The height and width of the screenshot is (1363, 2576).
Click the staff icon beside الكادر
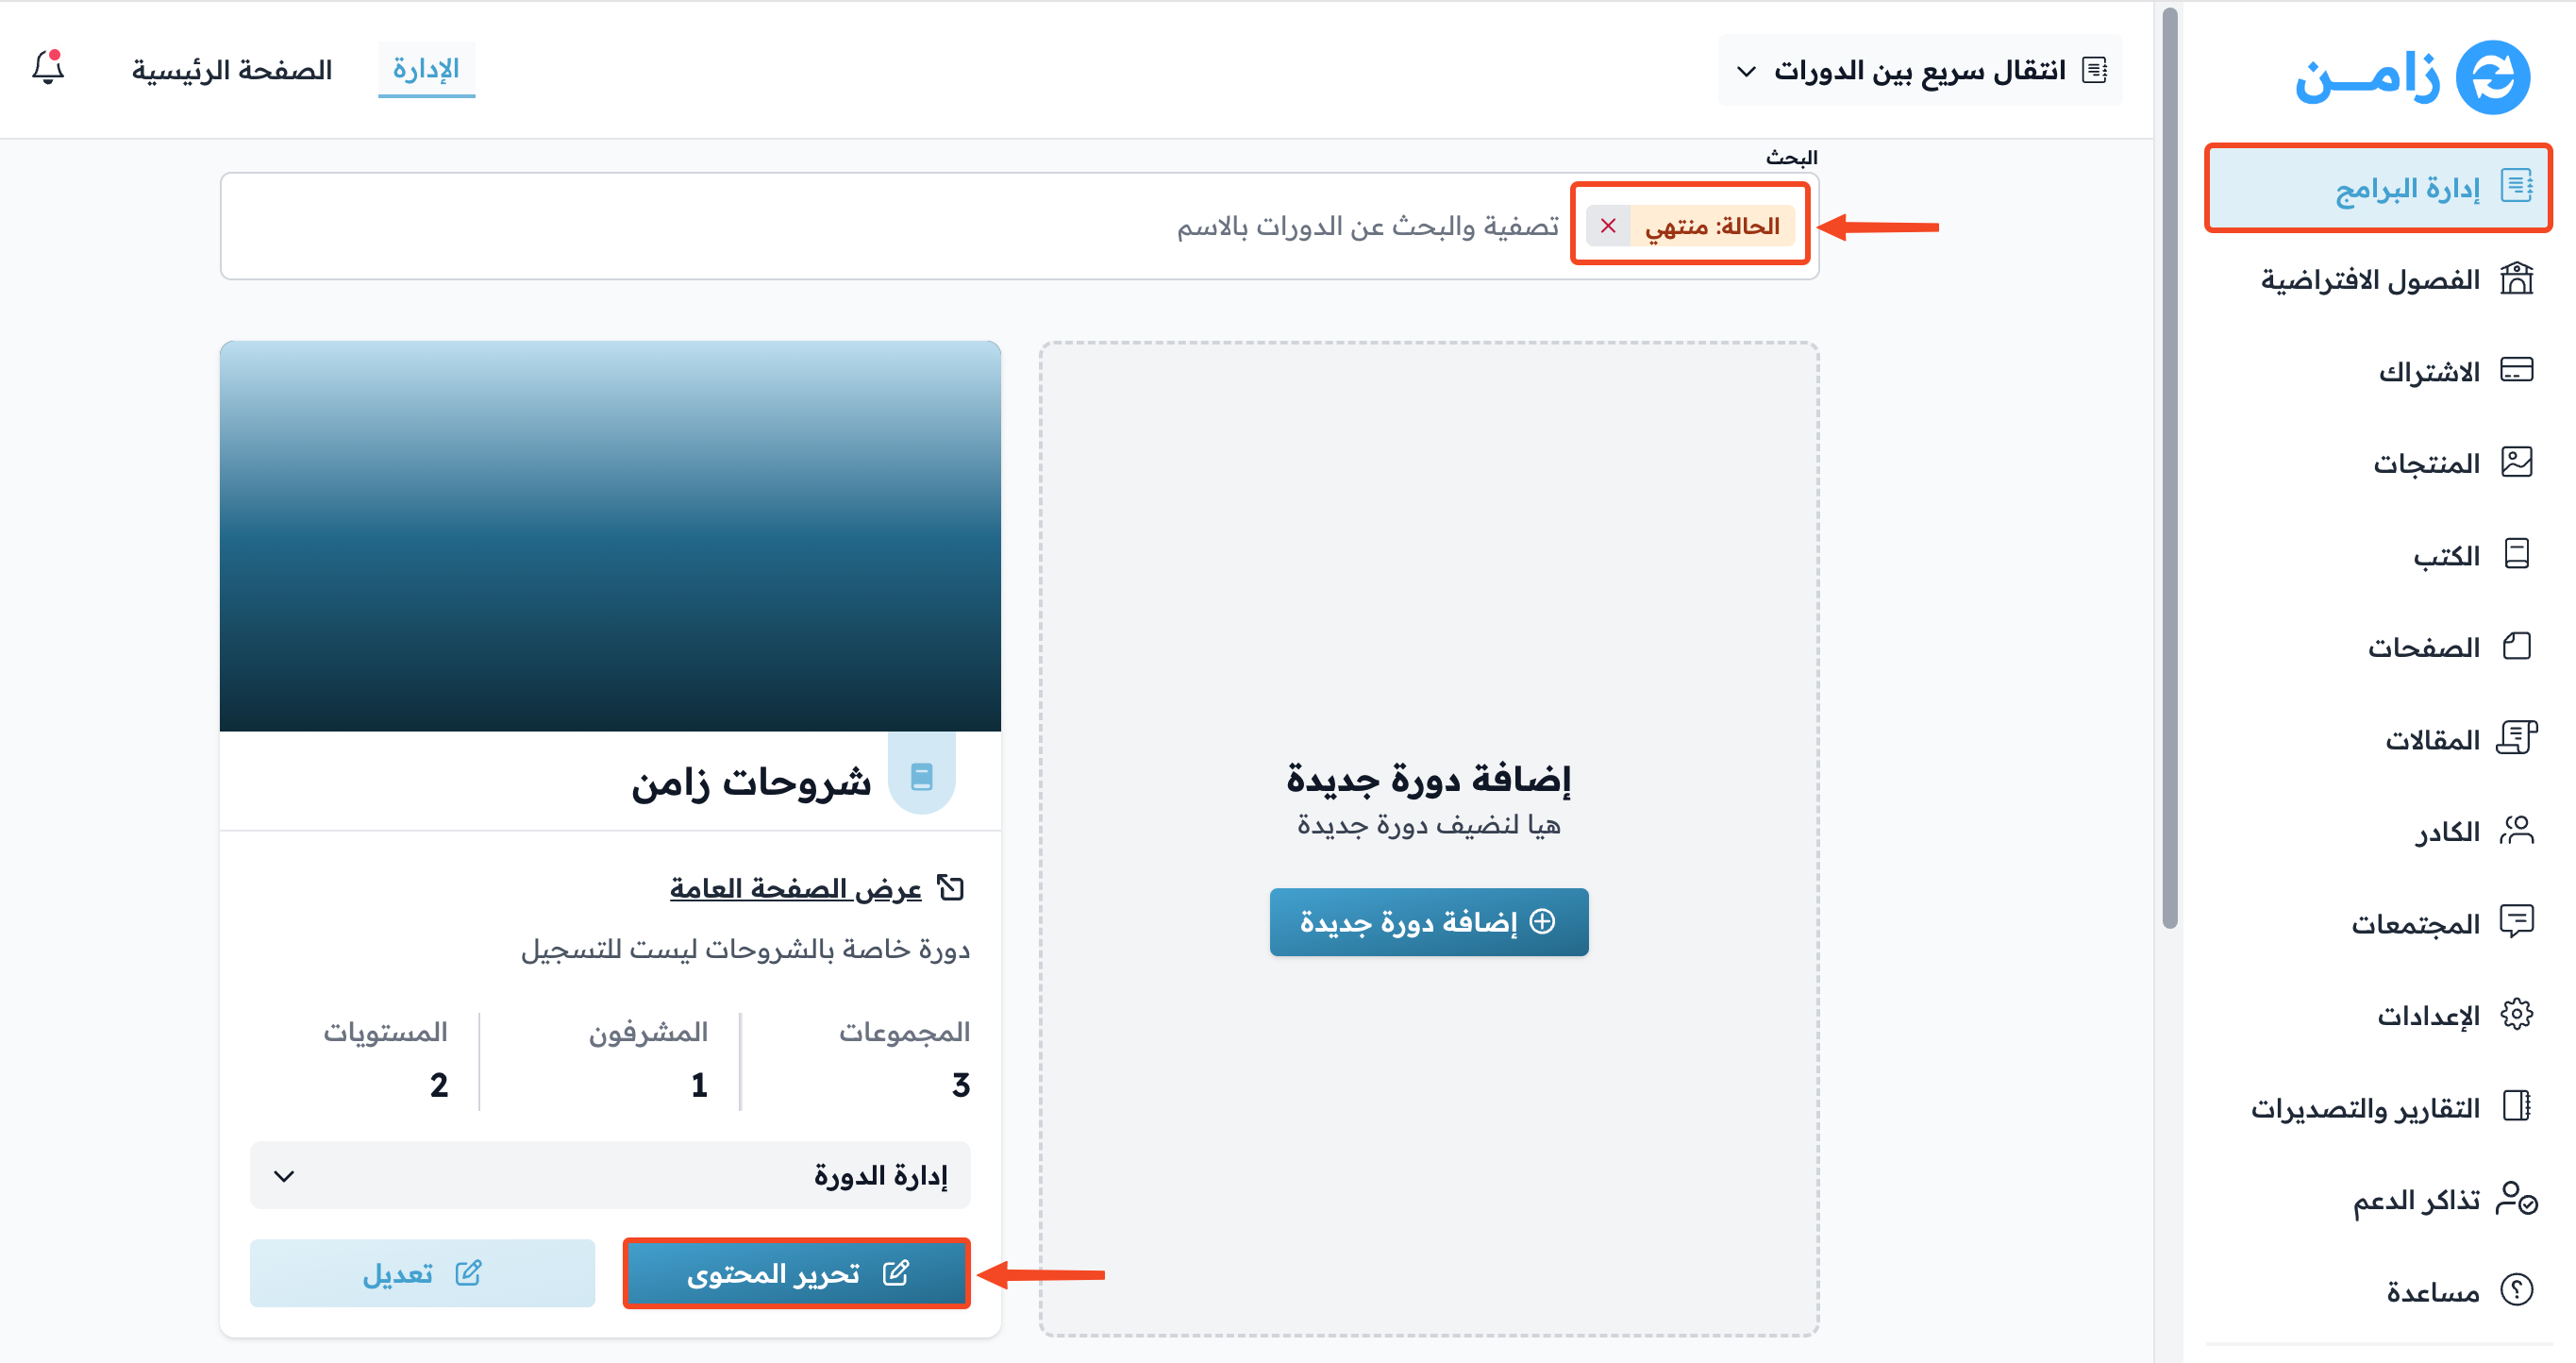pos(2516,830)
